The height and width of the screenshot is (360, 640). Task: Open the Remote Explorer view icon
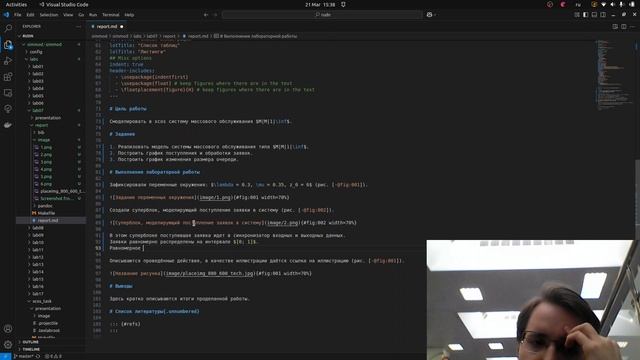coord(8,93)
